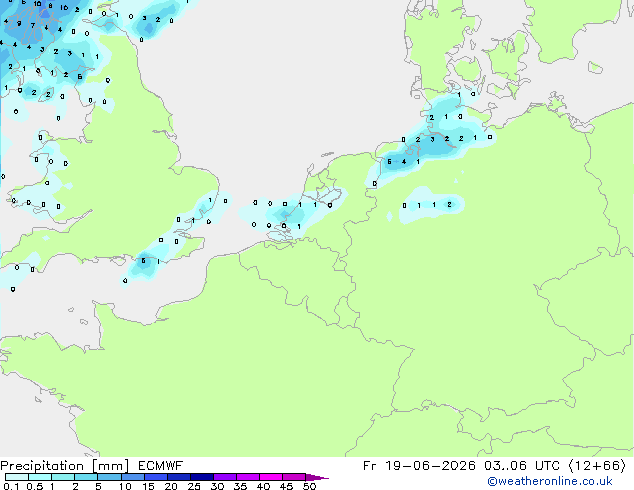634x490 pixels.
Task: Click the 'ECMWF' model label
Action: pyautogui.click(x=161, y=466)
